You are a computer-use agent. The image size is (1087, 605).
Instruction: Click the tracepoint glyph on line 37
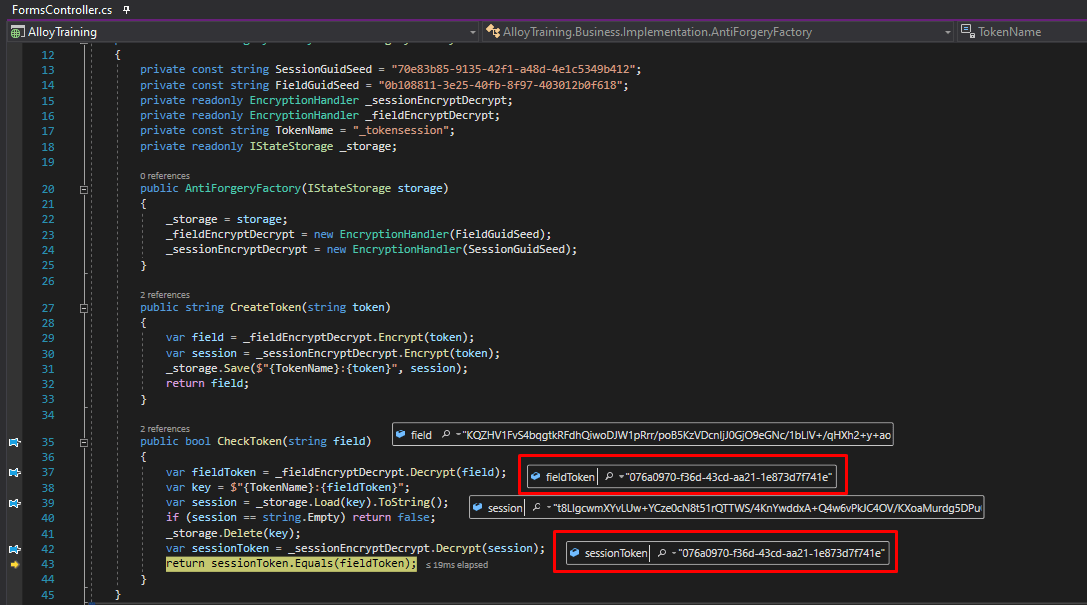click(x=15, y=473)
